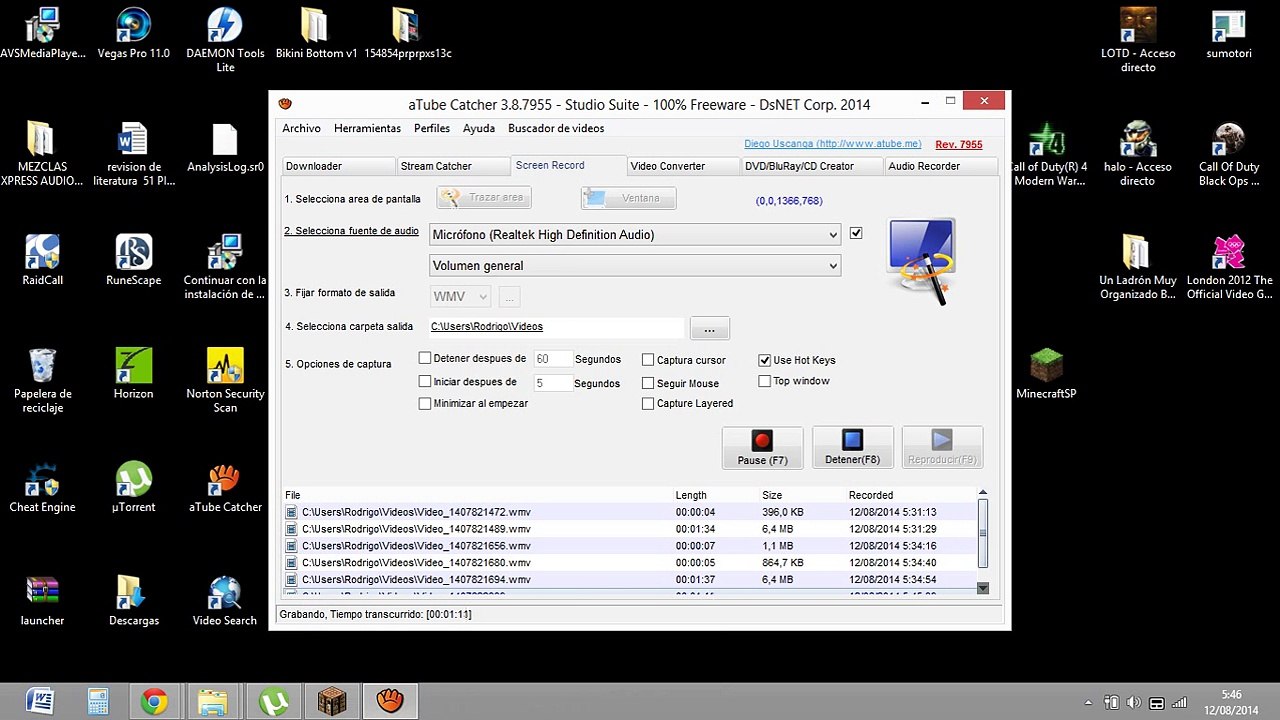
Task: Switch to the Audio Recorder tab
Action: coord(940,166)
